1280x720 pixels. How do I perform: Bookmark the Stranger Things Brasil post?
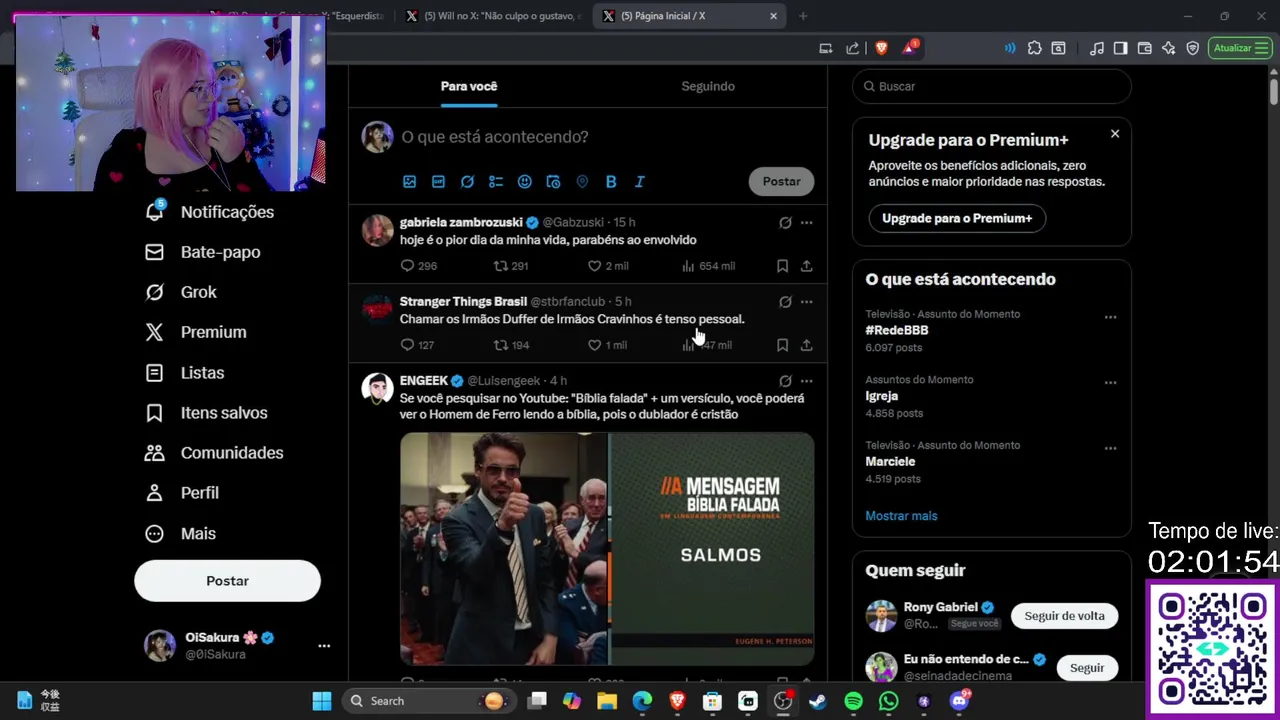tap(782, 345)
